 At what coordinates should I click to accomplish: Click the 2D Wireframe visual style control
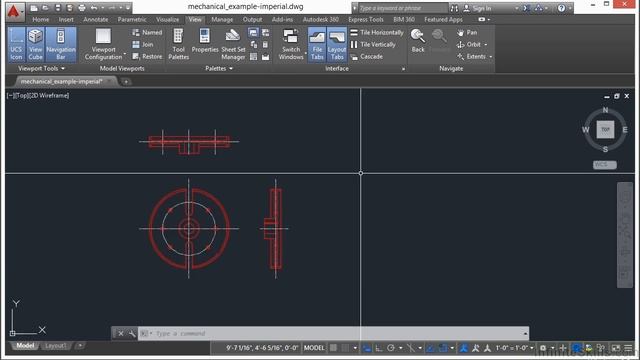pos(49,96)
